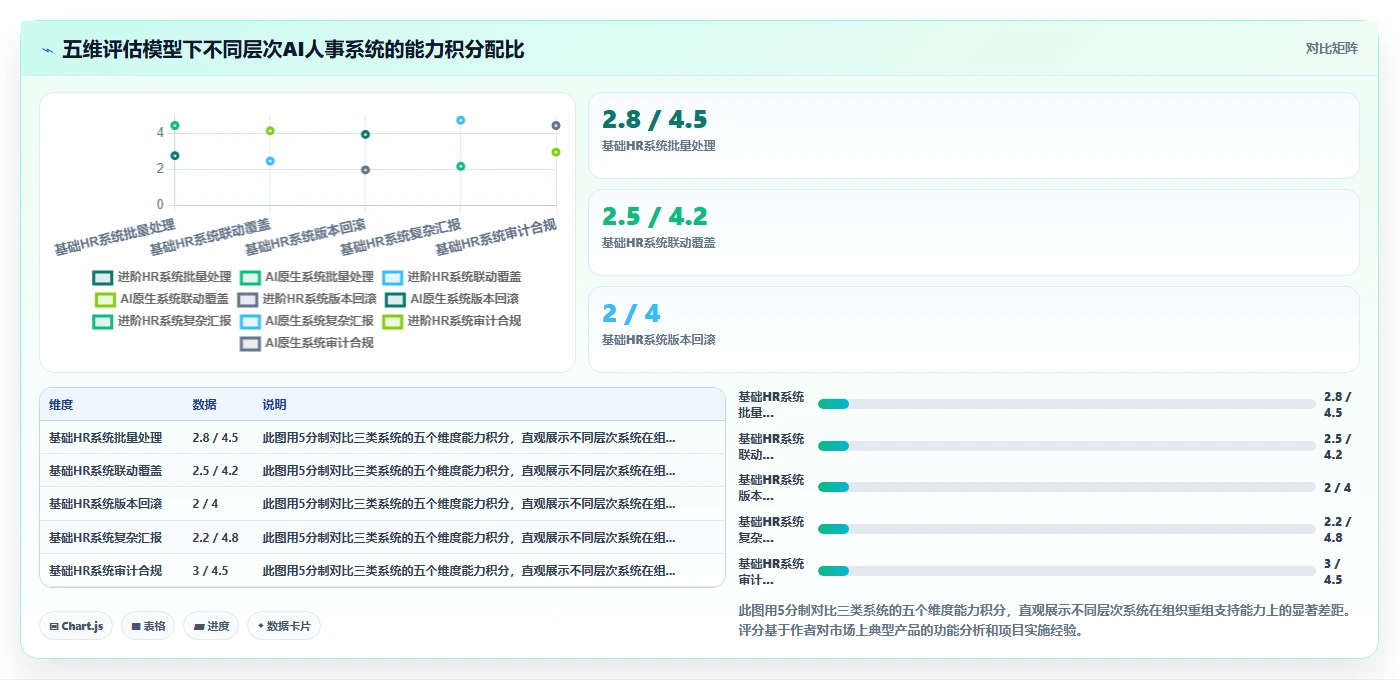Click the green chart point above 批量处理

175,126
